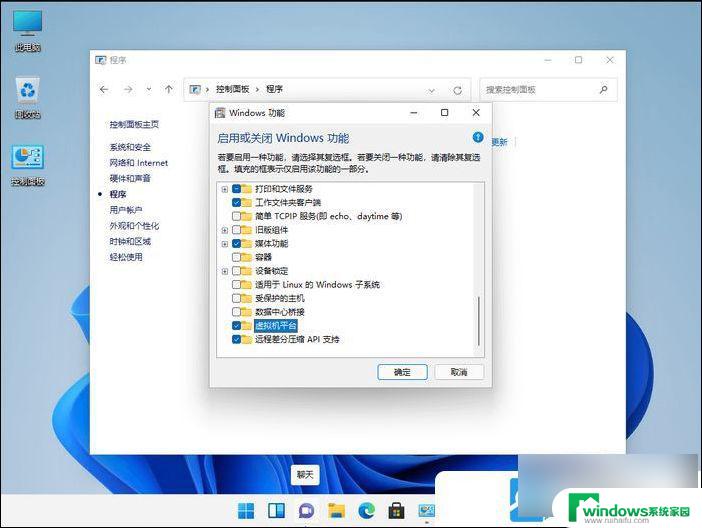Select 容器 list item text
This screenshot has width=702, height=528.
coord(263,257)
